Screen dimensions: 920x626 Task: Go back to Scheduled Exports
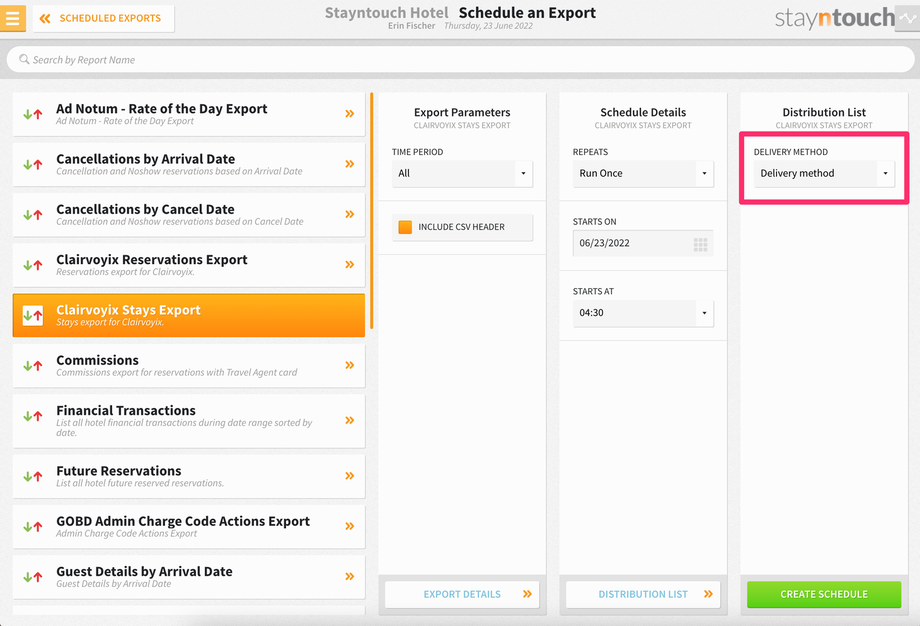(x=103, y=18)
